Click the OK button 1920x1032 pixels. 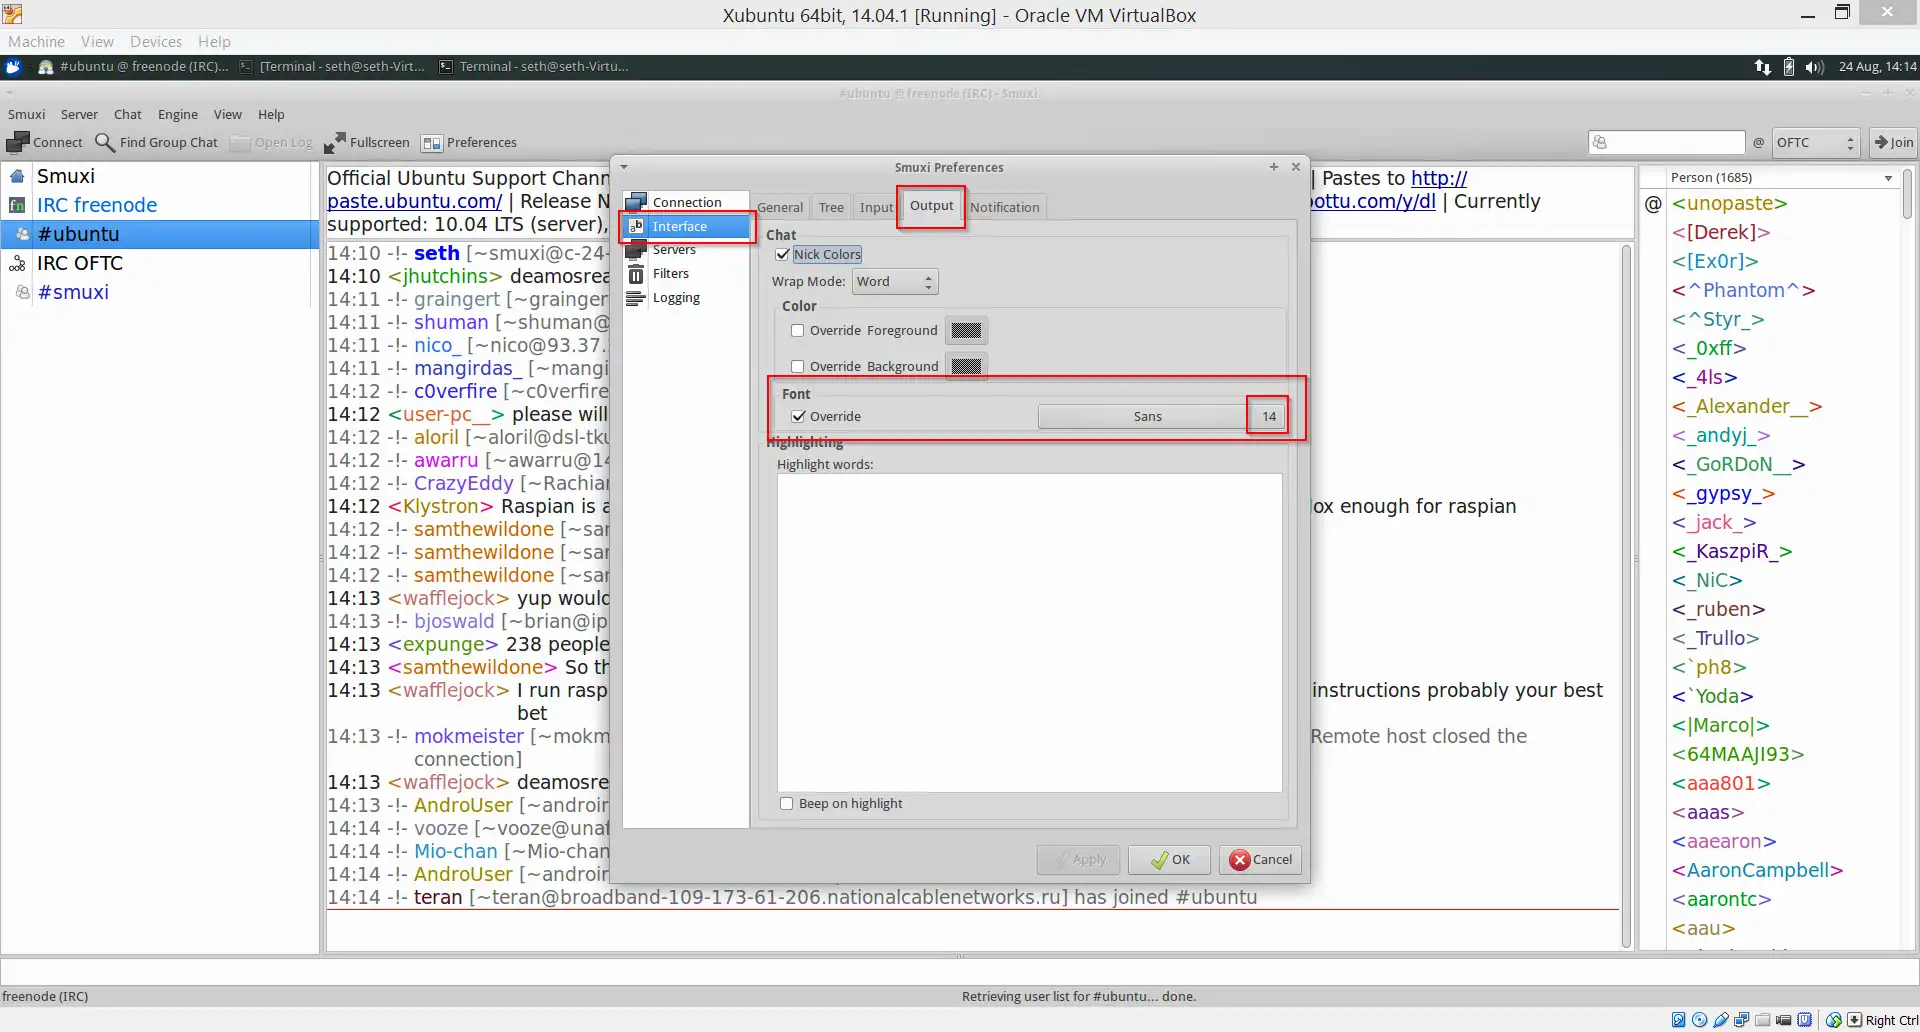click(x=1169, y=860)
